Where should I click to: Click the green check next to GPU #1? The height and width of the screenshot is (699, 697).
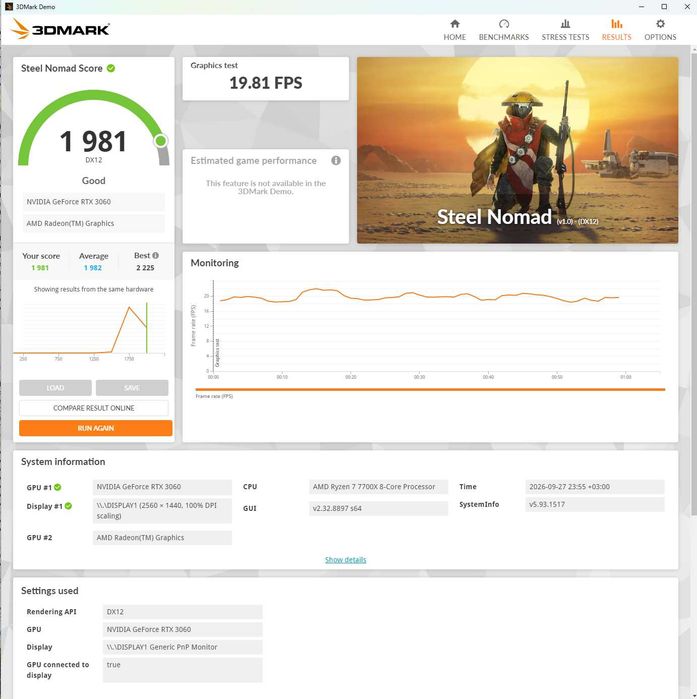(x=57, y=487)
